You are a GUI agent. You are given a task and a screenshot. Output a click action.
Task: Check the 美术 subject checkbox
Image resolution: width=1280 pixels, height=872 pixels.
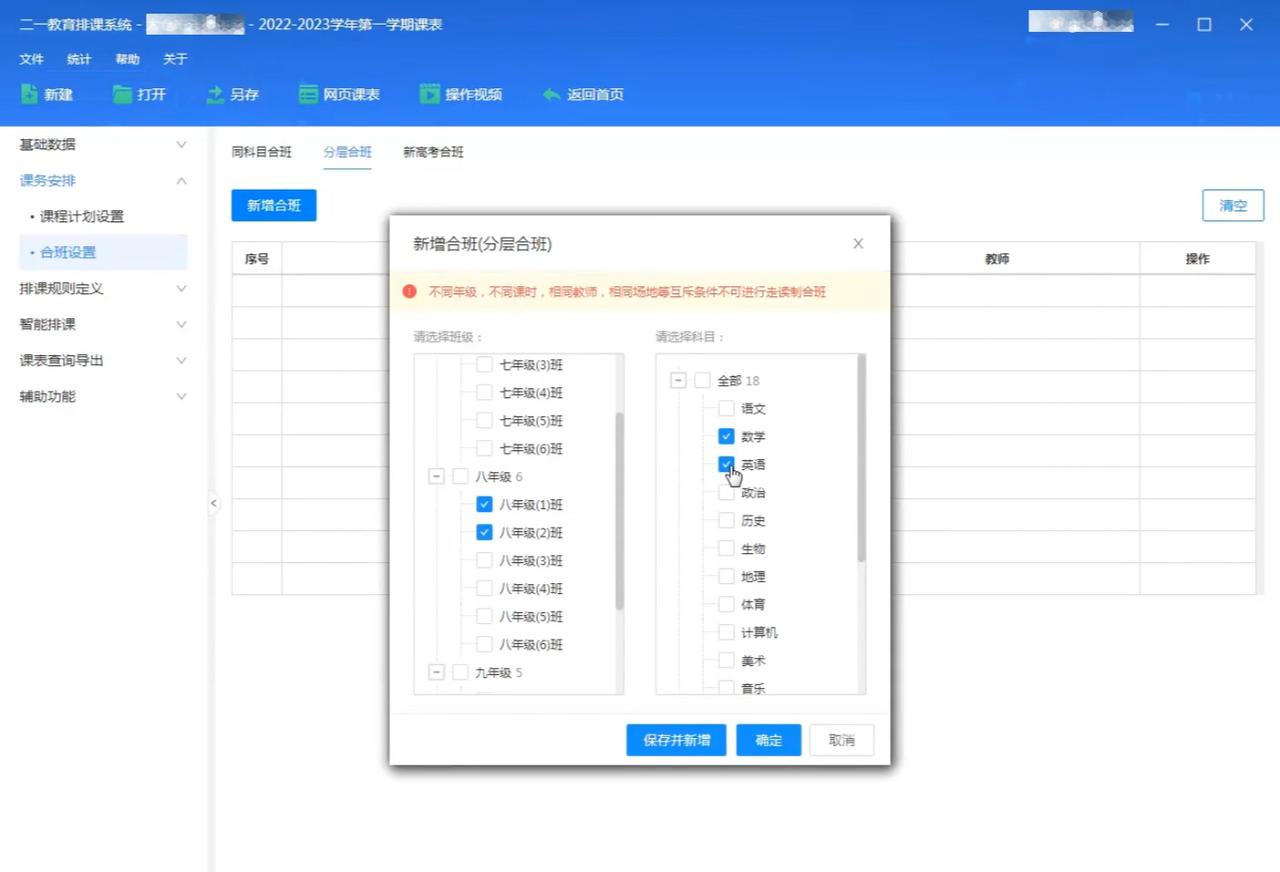[x=726, y=661]
